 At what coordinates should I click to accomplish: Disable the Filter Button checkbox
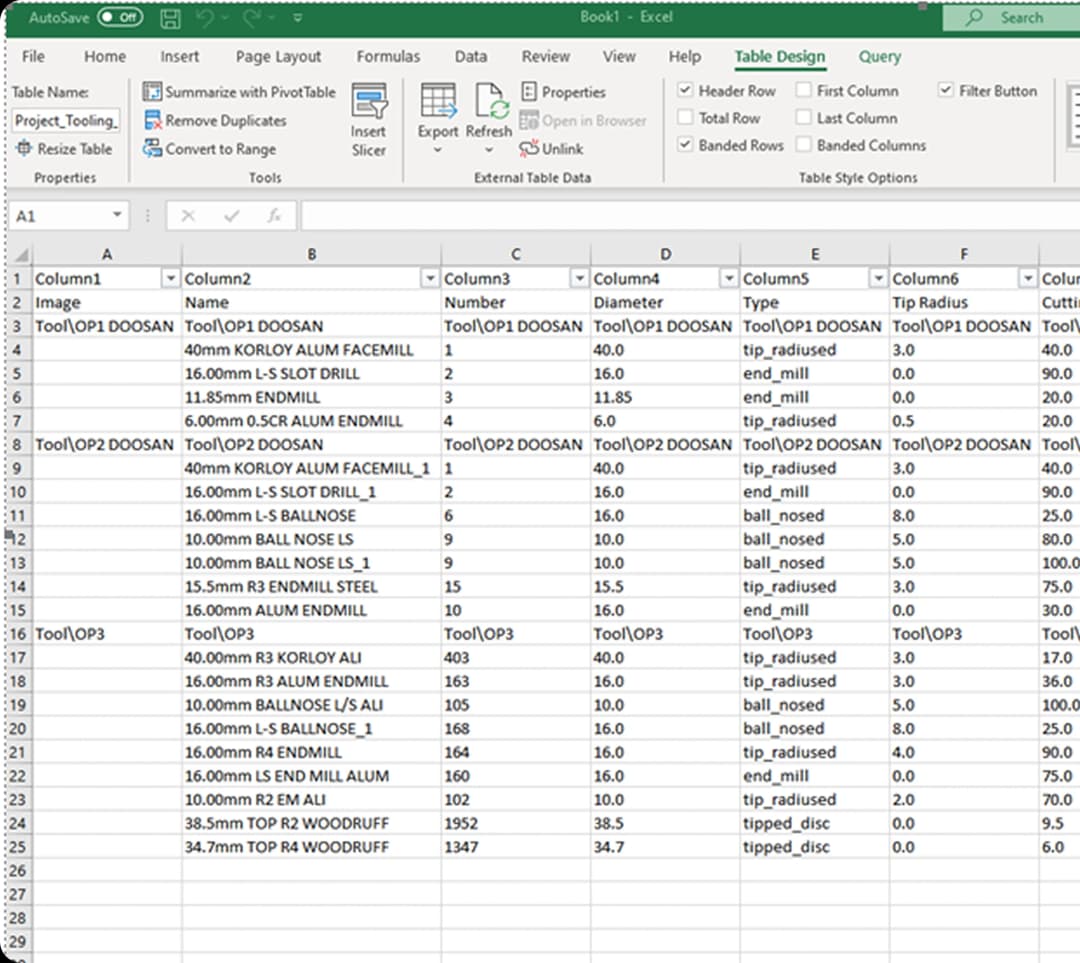(946, 91)
